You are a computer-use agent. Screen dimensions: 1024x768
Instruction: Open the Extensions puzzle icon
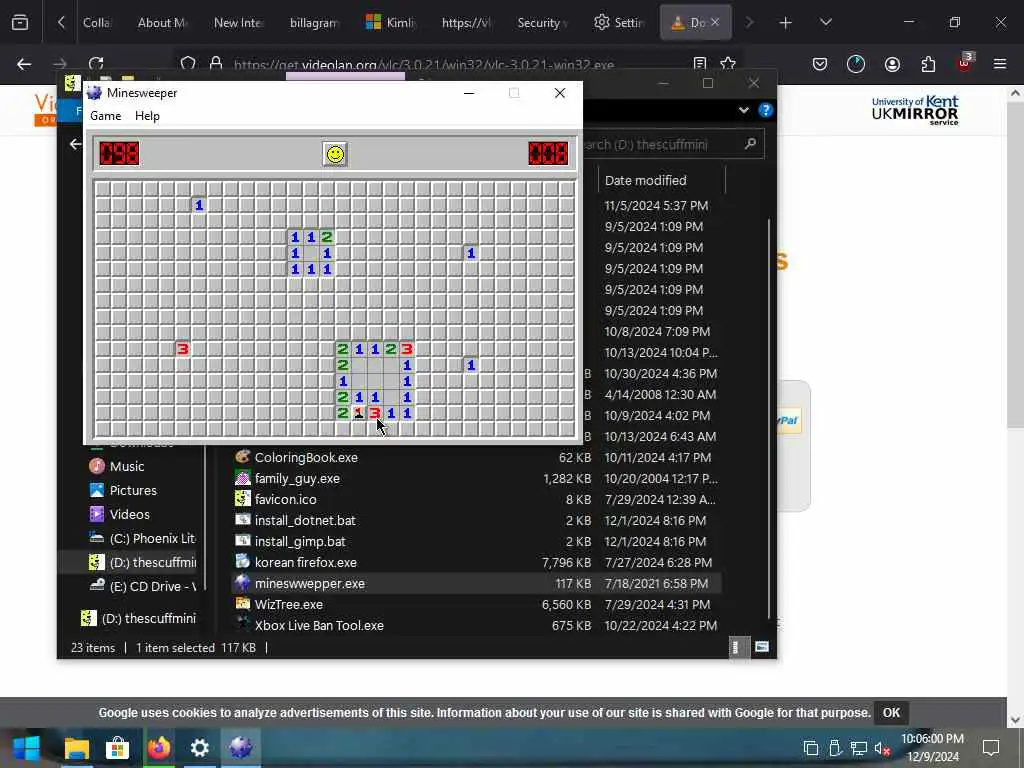point(928,64)
